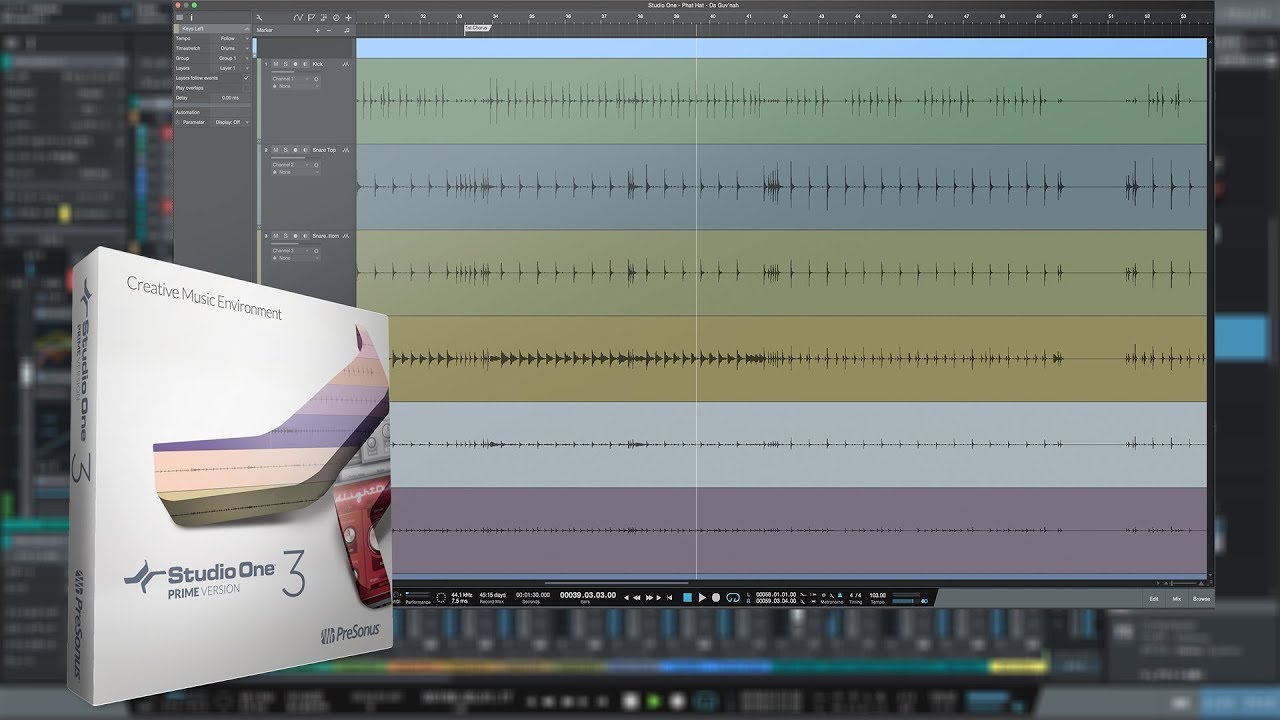
Task: Start playback with the play button
Action: 702,597
